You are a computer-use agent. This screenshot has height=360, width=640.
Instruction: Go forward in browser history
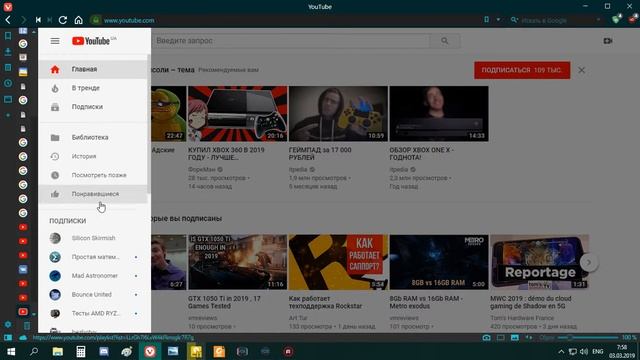tap(23, 20)
